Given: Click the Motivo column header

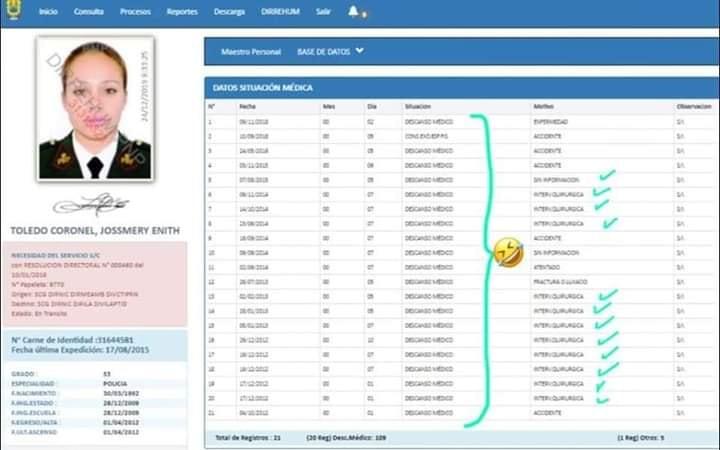Looking at the screenshot, I should (x=543, y=107).
